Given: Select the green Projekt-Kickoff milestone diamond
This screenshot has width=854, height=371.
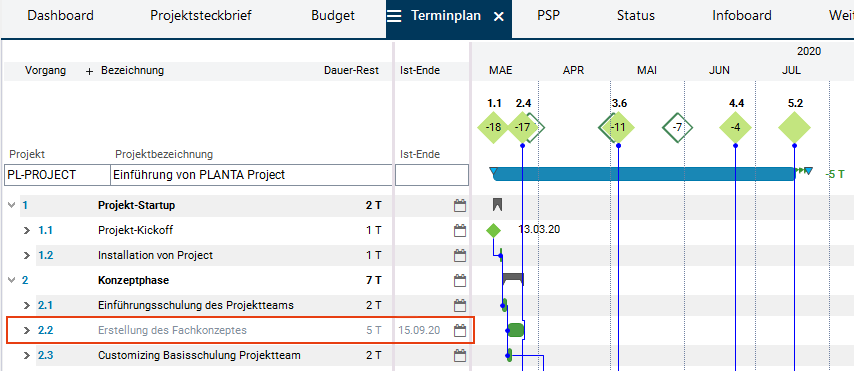Looking at the screenshot, I should (x=493, y=230).
